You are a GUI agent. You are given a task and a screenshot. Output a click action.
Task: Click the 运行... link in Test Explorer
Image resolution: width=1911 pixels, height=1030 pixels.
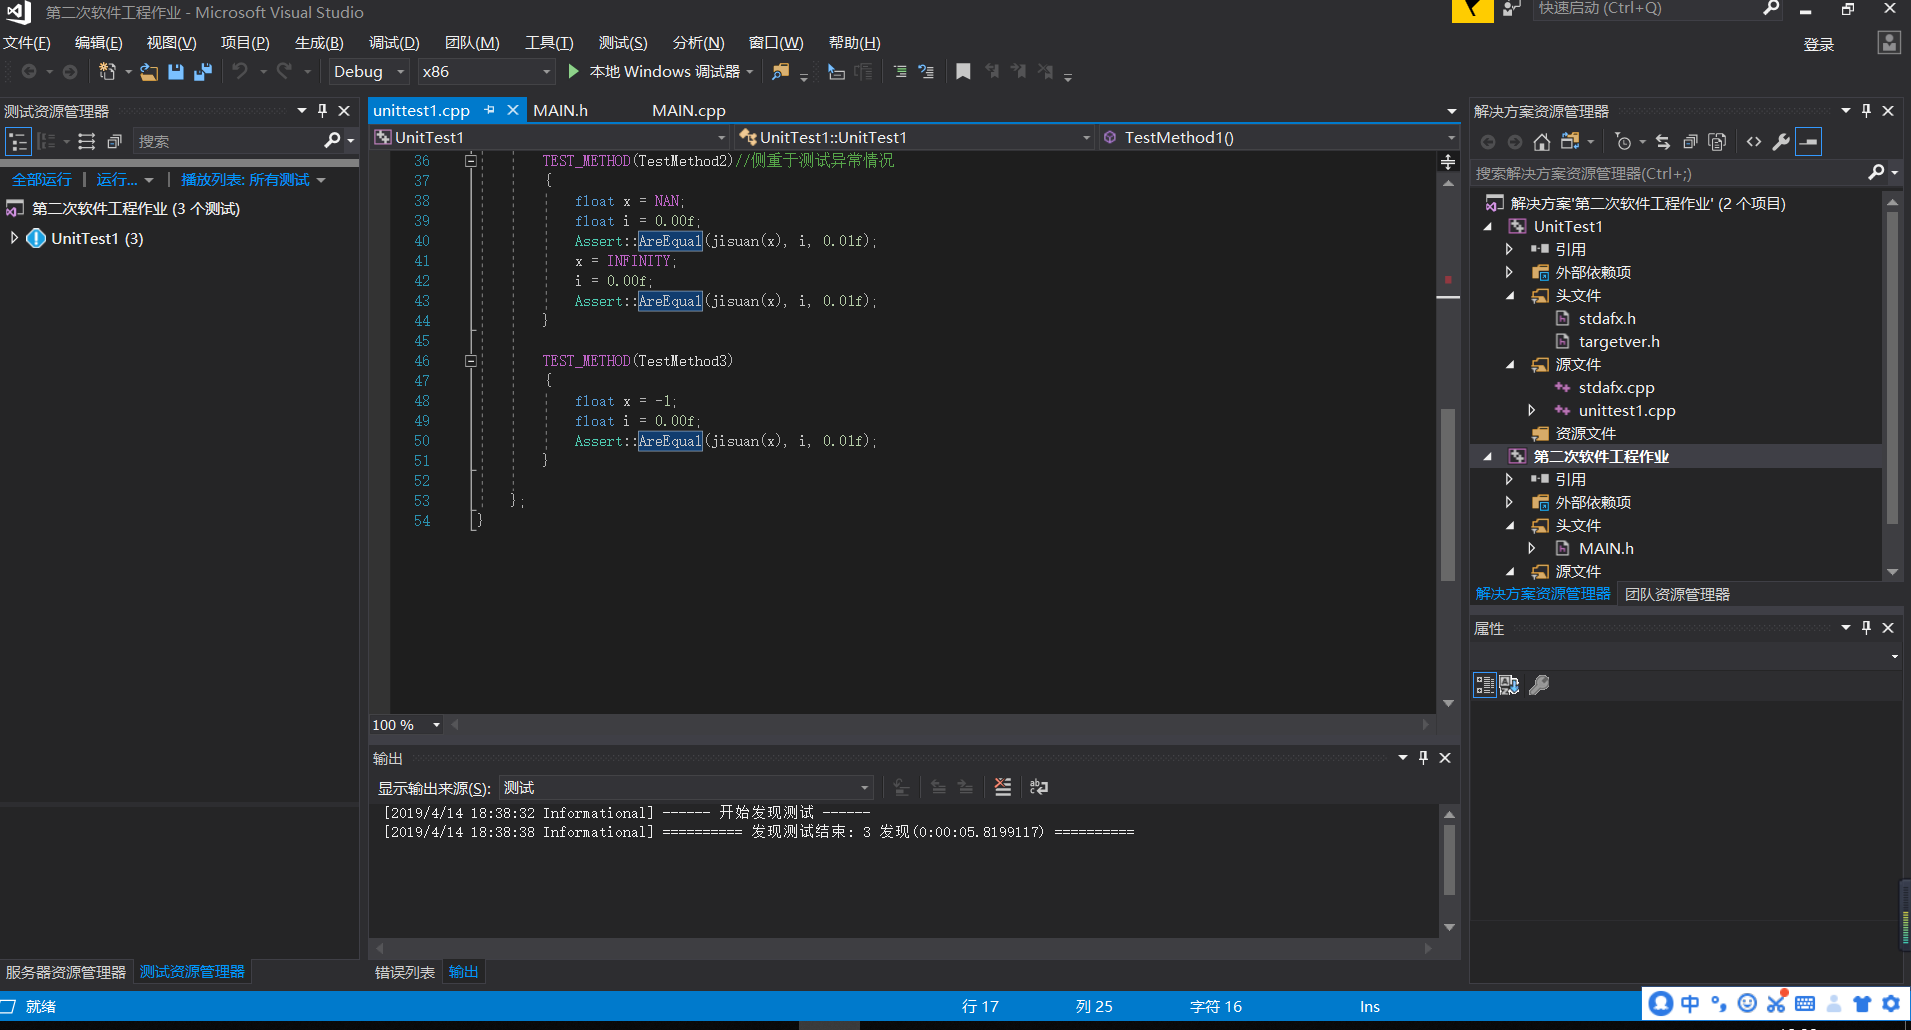117,179
